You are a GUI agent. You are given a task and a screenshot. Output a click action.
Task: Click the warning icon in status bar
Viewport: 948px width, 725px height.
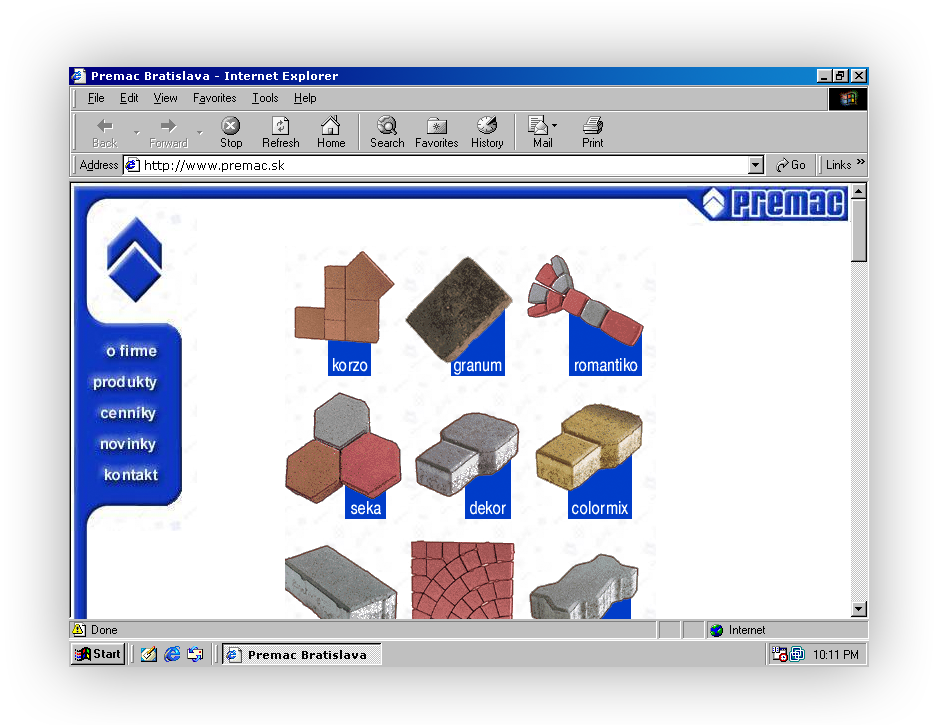(79, 629)
